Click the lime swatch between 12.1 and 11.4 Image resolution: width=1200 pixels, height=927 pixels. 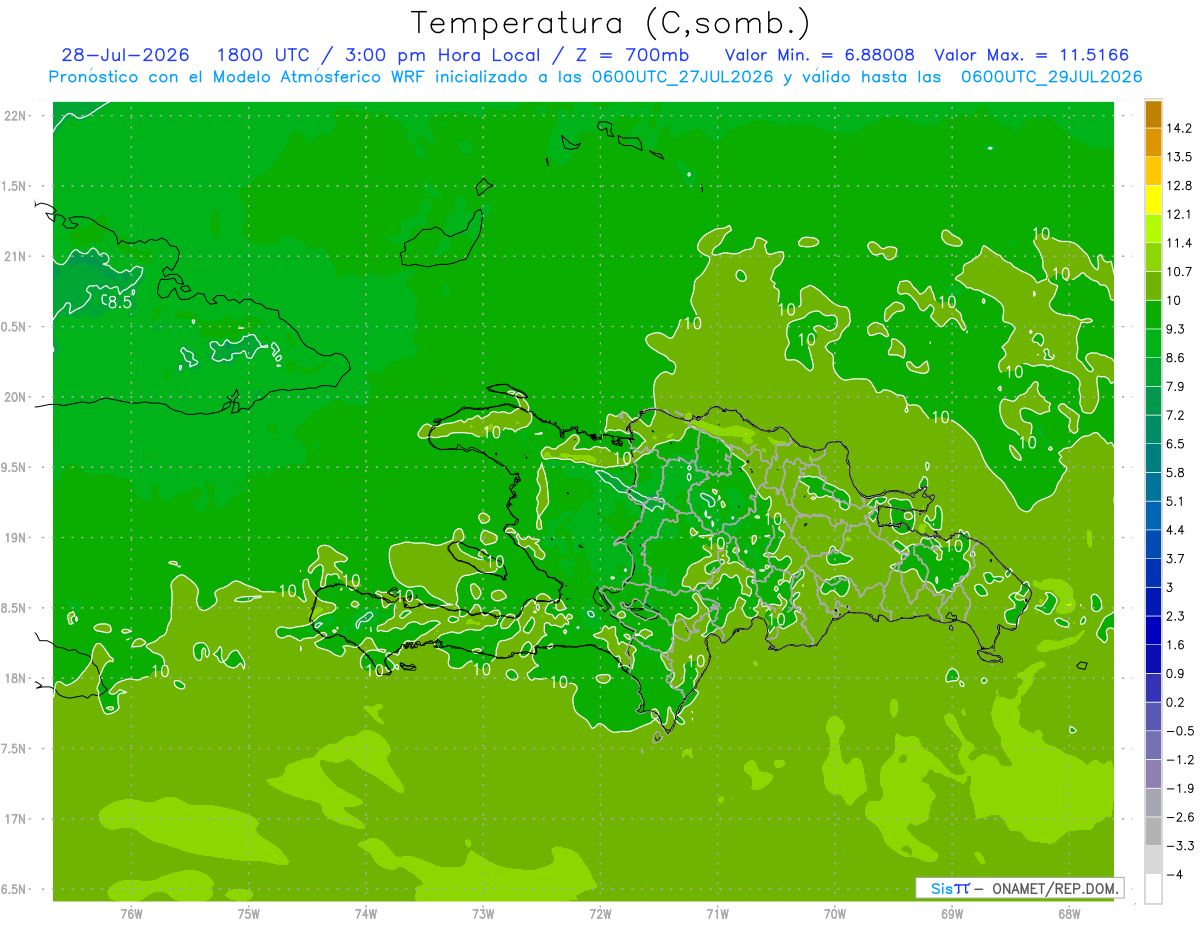[1153, 228]
